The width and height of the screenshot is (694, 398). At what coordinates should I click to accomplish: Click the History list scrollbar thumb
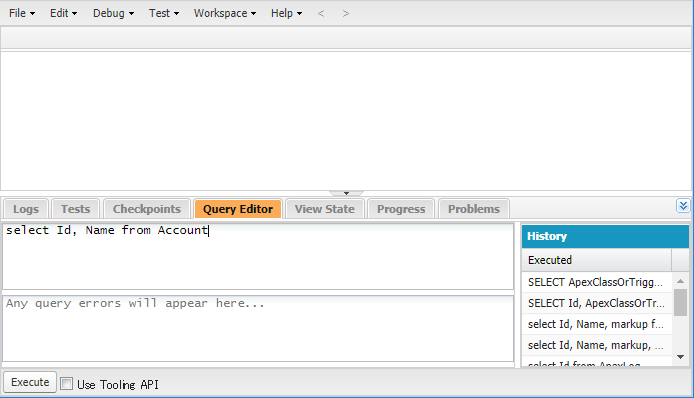coord(681,302)
